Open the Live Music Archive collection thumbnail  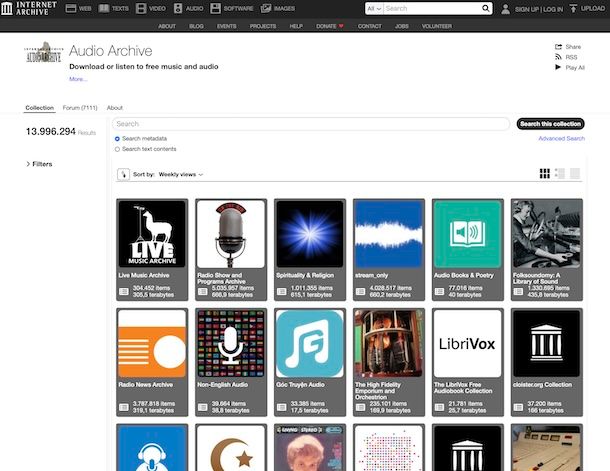coord(152,234)
